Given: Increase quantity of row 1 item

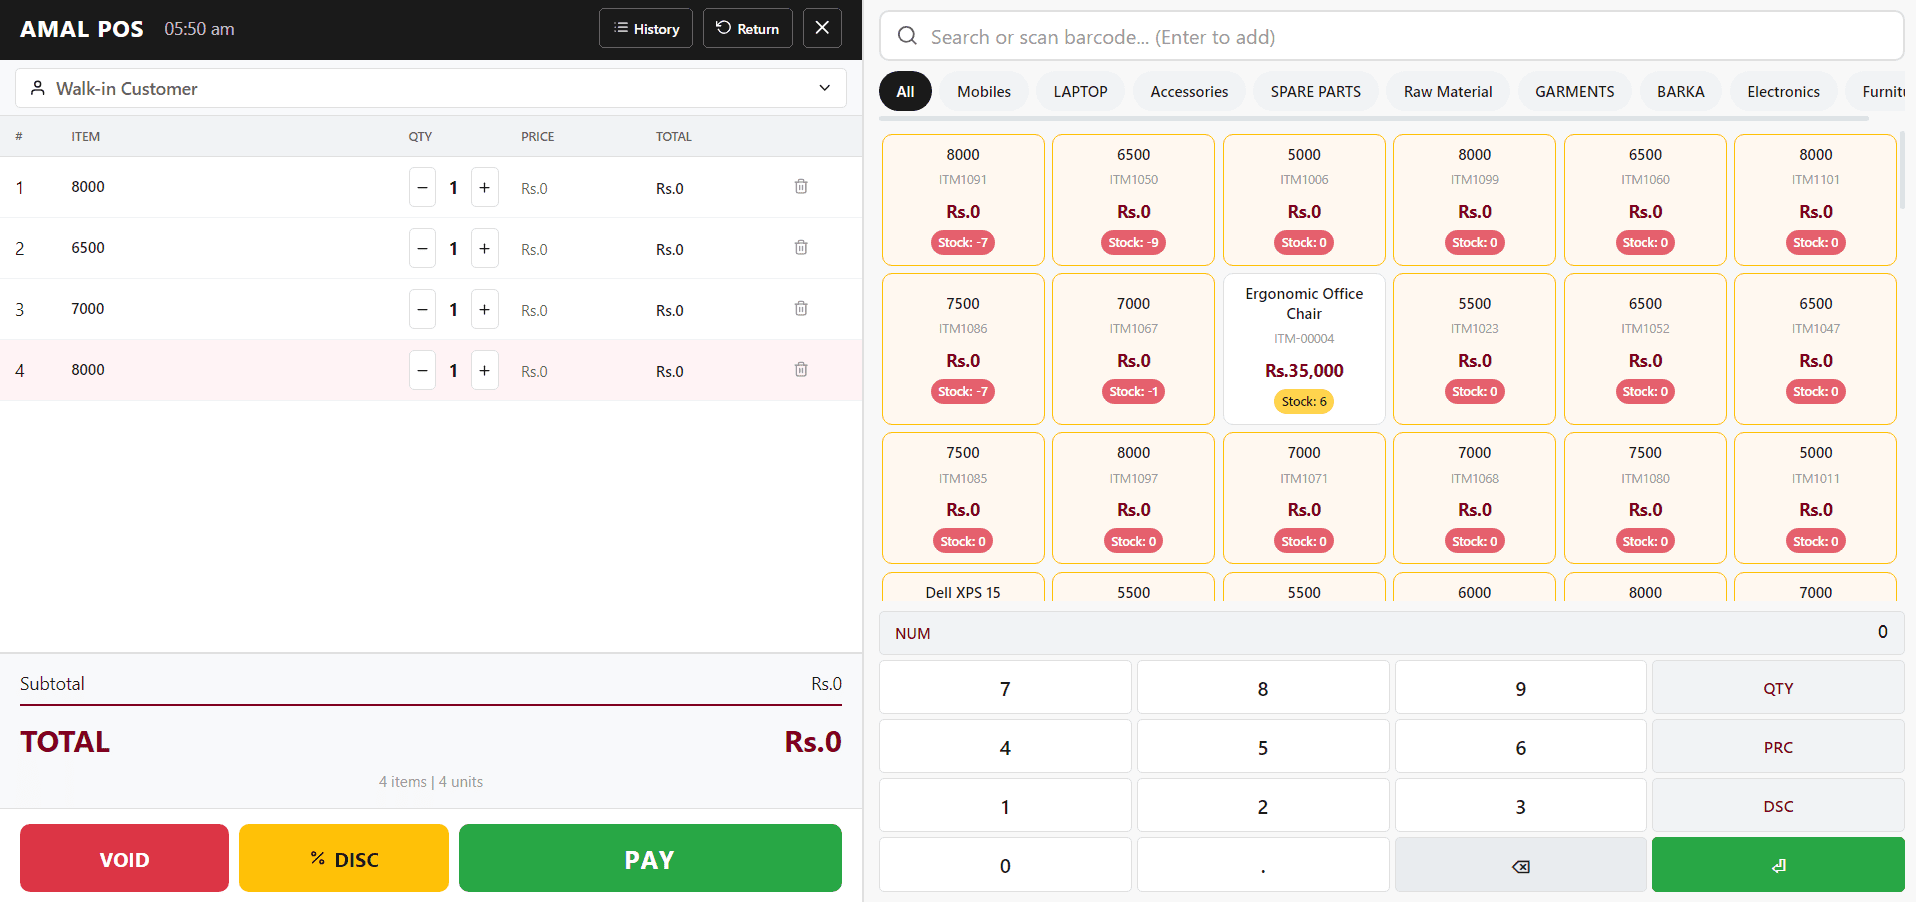Looking at the screenshot, I should click(485, 188).
